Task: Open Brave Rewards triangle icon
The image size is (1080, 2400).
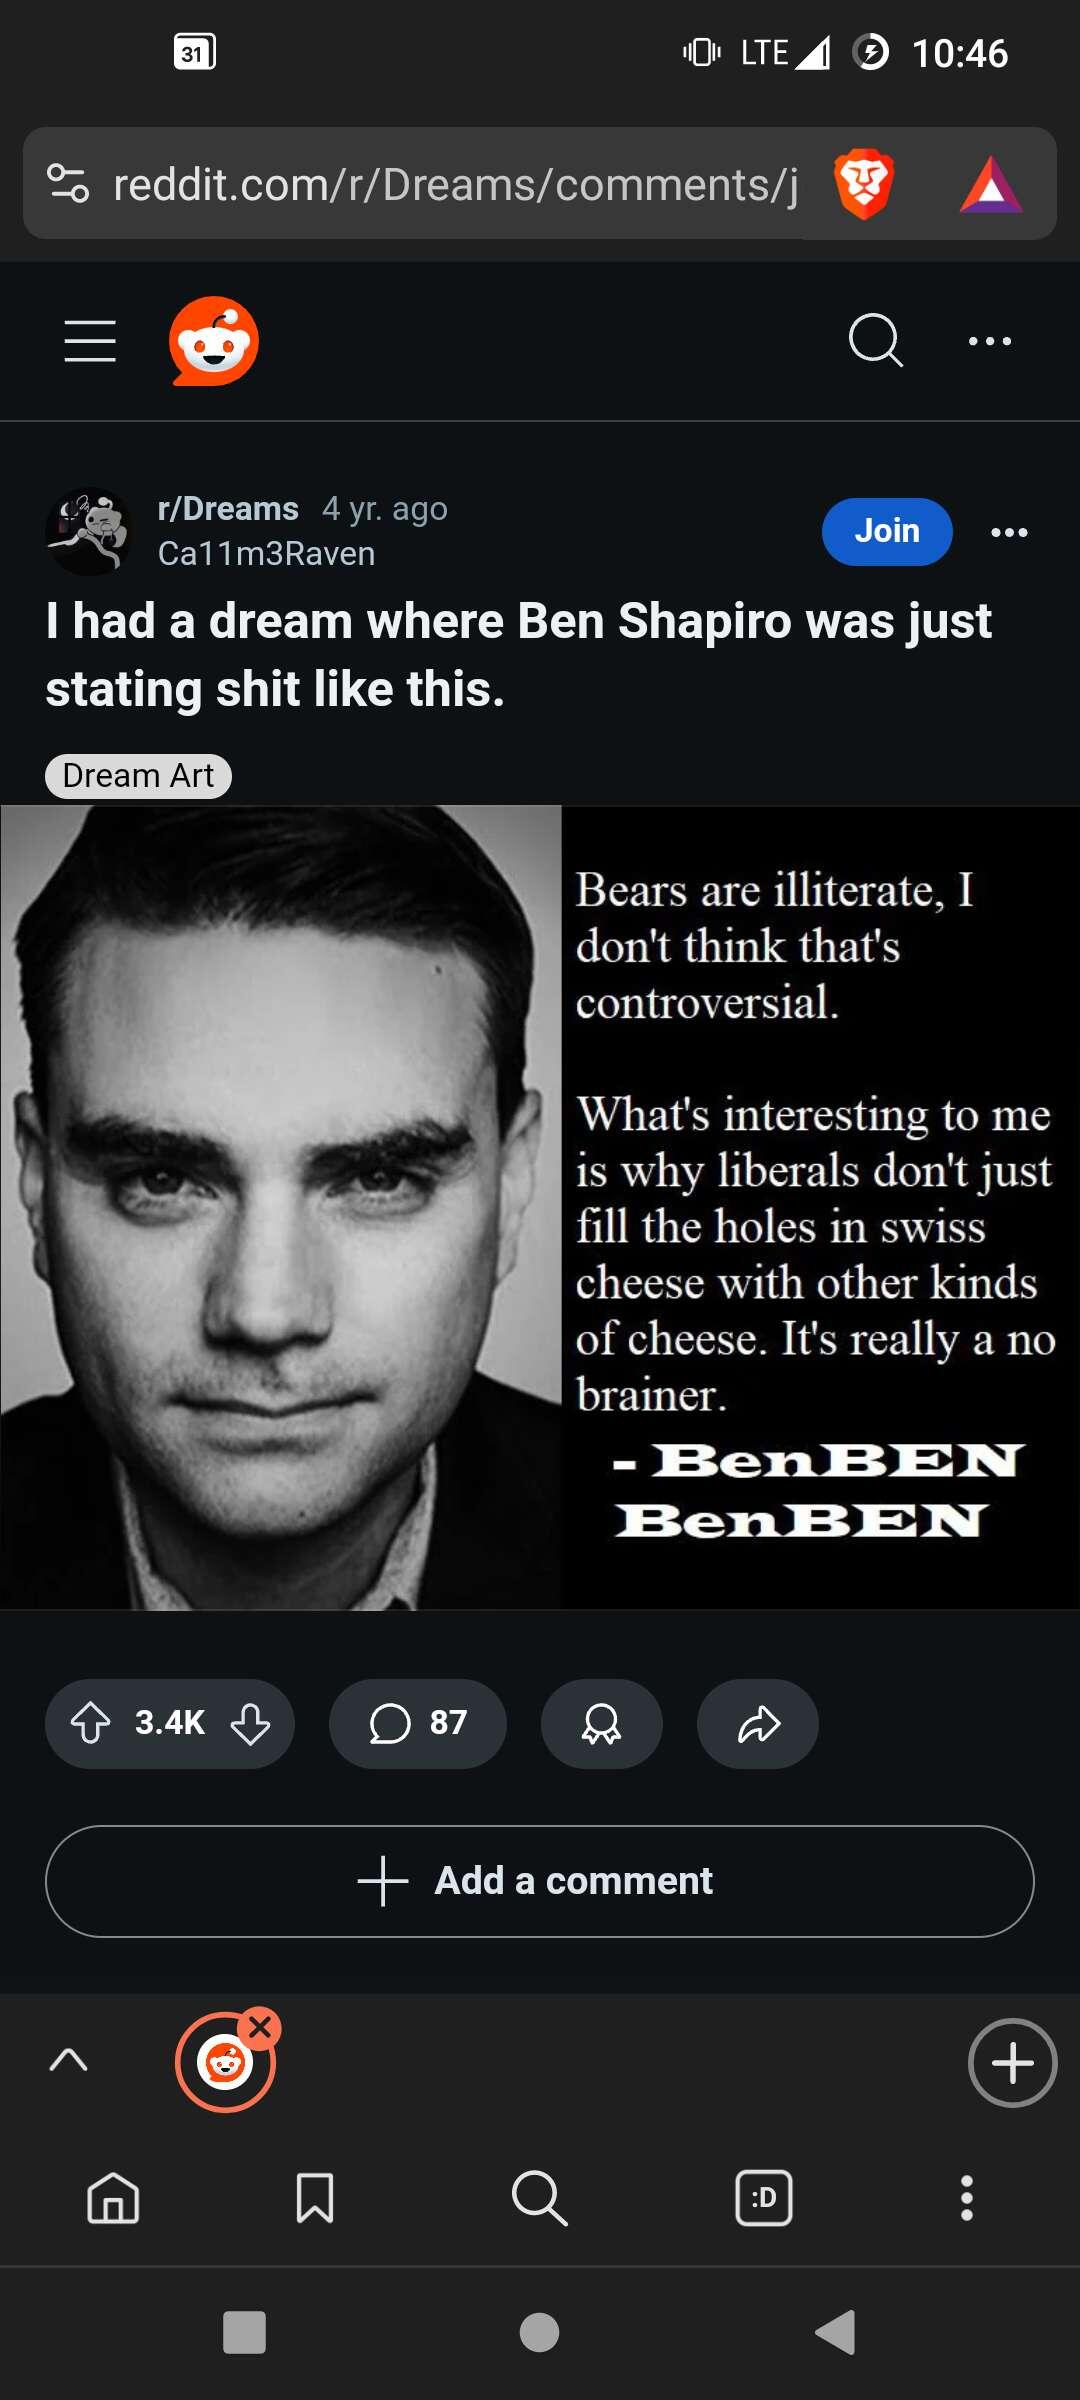Action: pyautogui.click(x=991, y=185)
